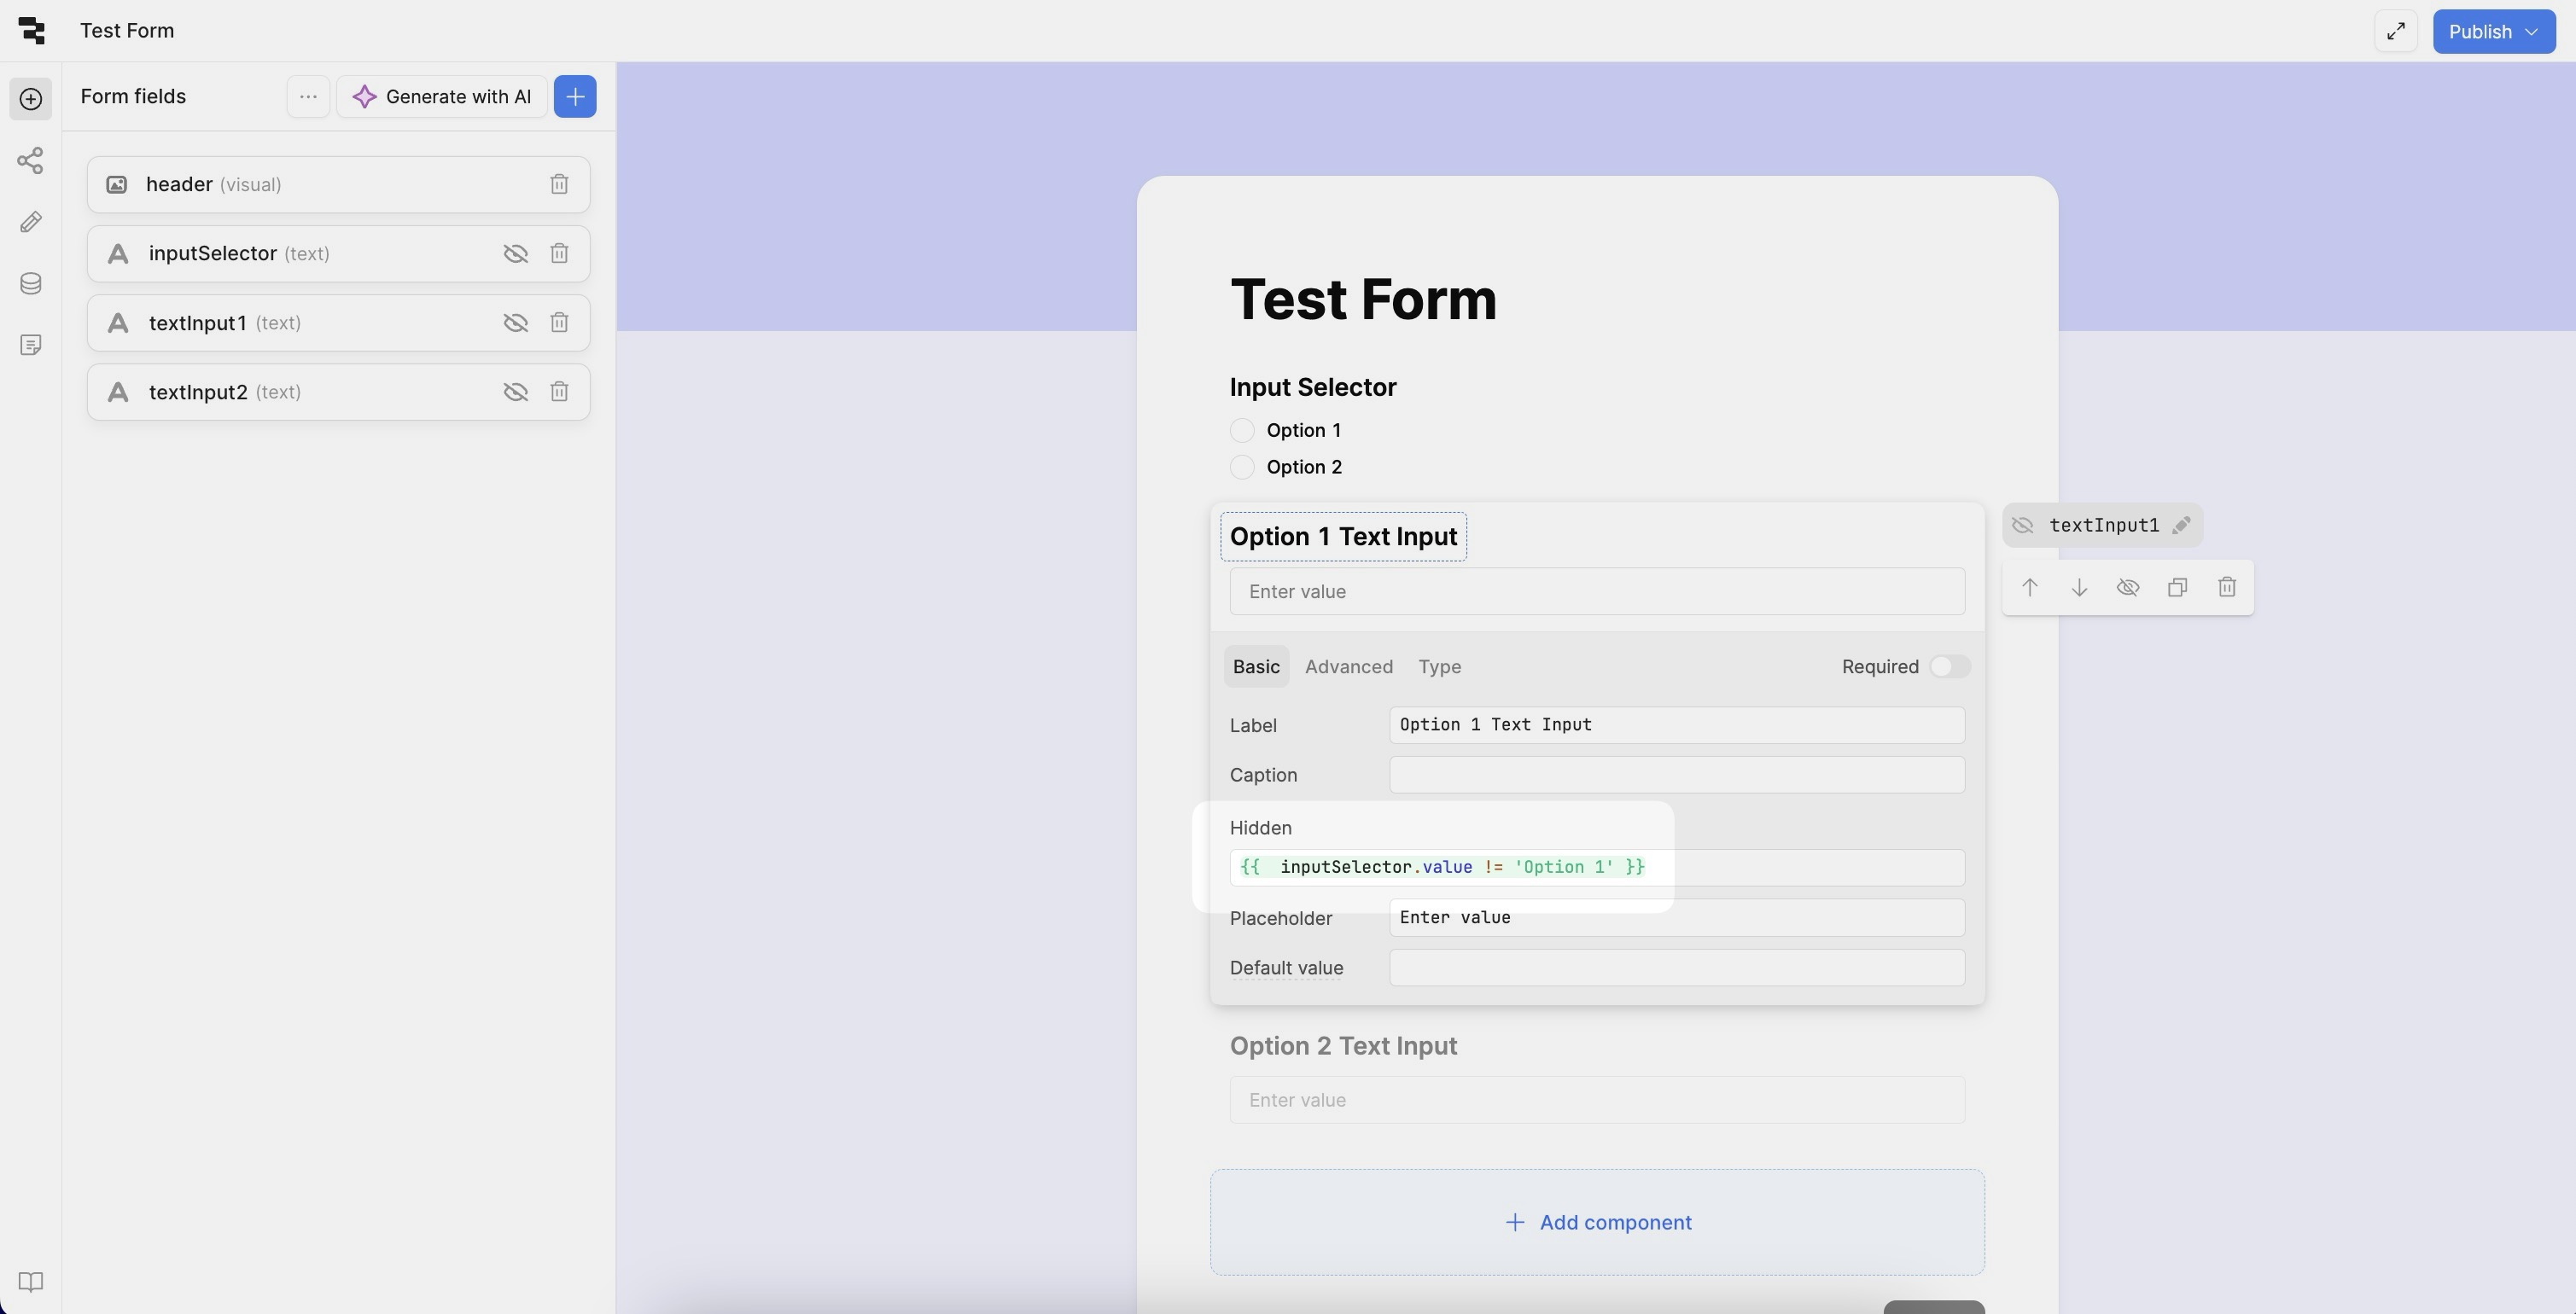Click the large Test Form heading
2576x1314 pixels.
click(x=1363, y=299)
